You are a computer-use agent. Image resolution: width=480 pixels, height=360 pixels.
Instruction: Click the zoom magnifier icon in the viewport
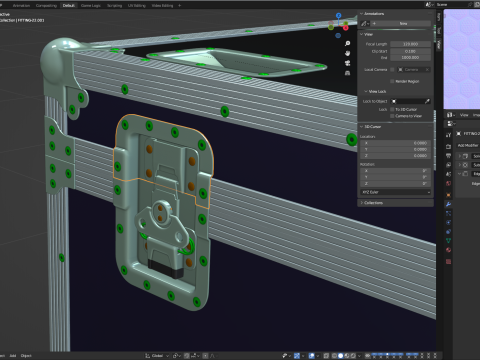tap(347, 43)
